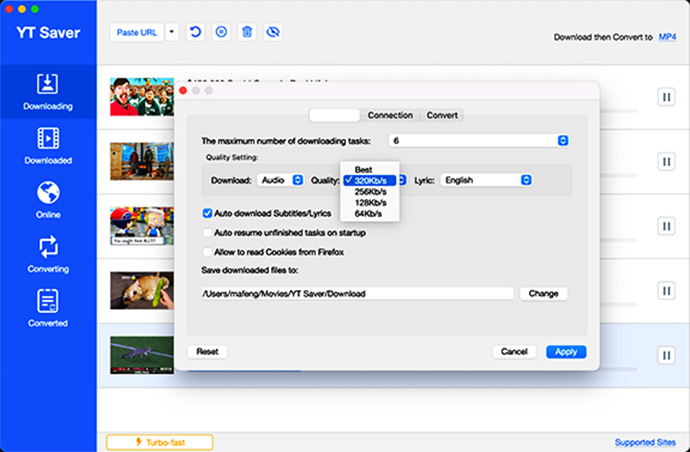Pause the second download in the list
Viewport: 690px width, 452px height.
point(666,162)
